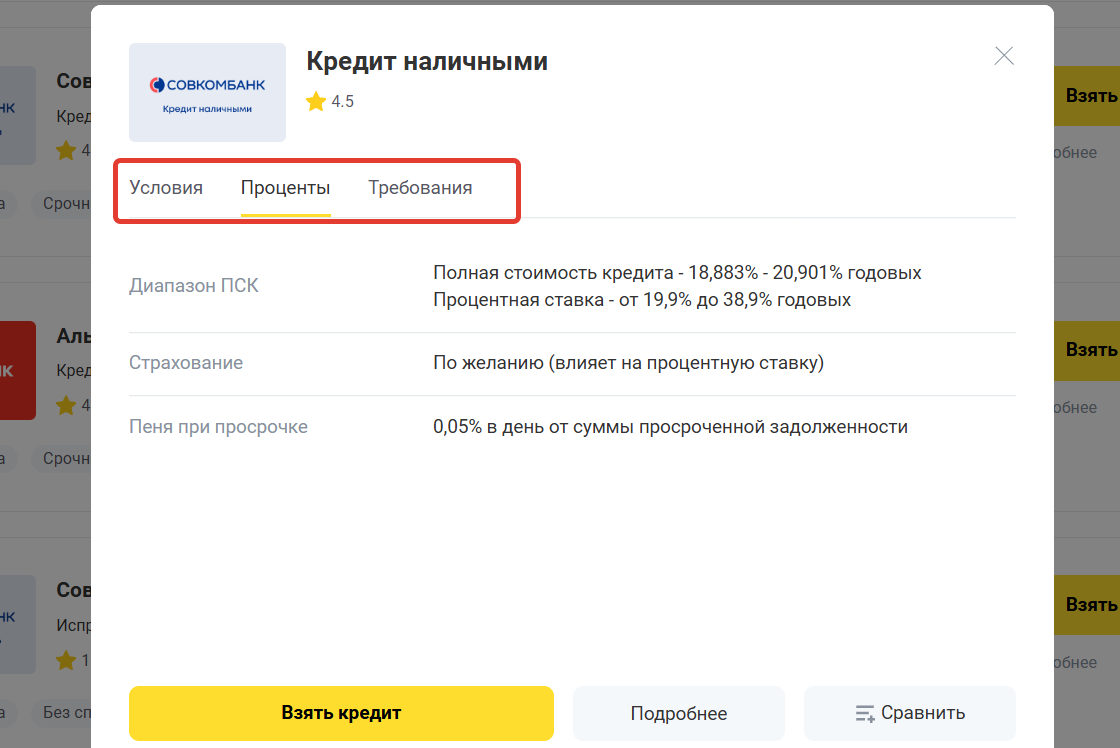This screenshot has width=1120, height=748.
Task: Open the Подробнее button in dialog
Action: pyautogui.click(x=679, y=713)
